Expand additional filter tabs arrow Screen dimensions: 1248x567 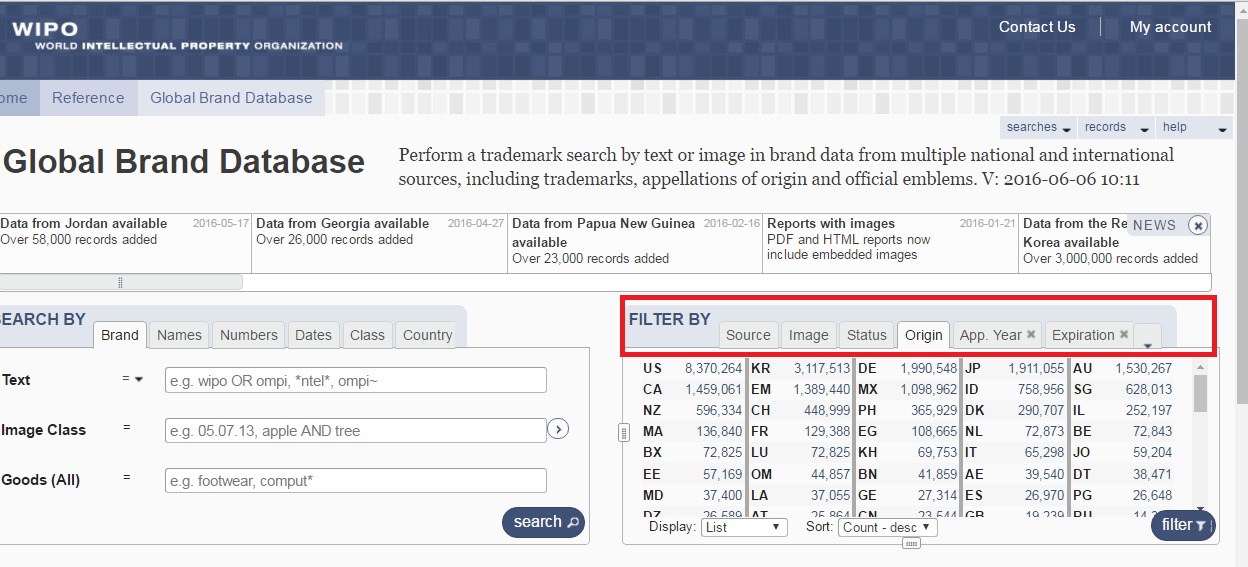click(1148, 338)
